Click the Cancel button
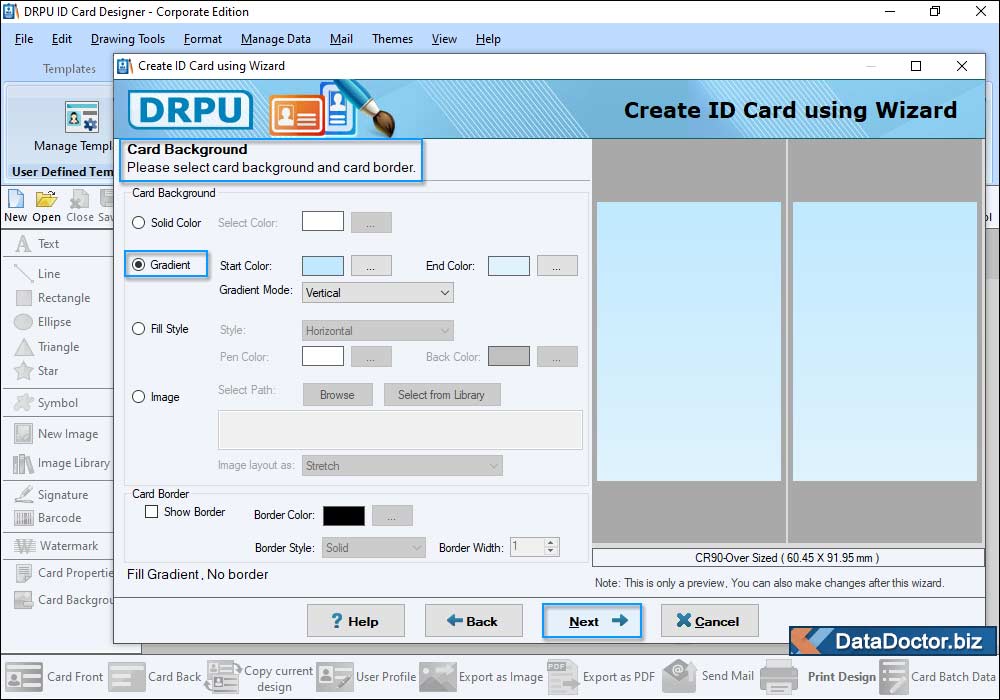Viewport: 1000px width, 700px height. click(x=709, y=621)
